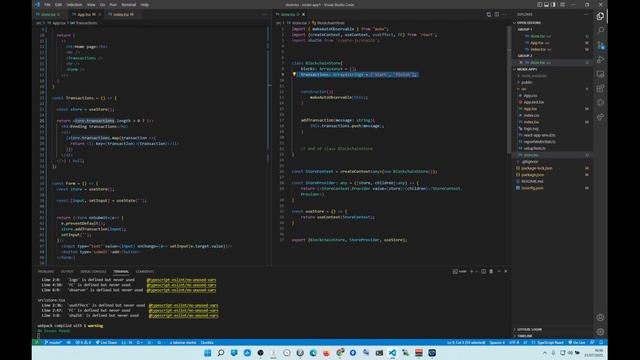Viewport: 640px width, 360px height.
Task: Click right editor vertical scrollbar
Action: pos(509,89)
